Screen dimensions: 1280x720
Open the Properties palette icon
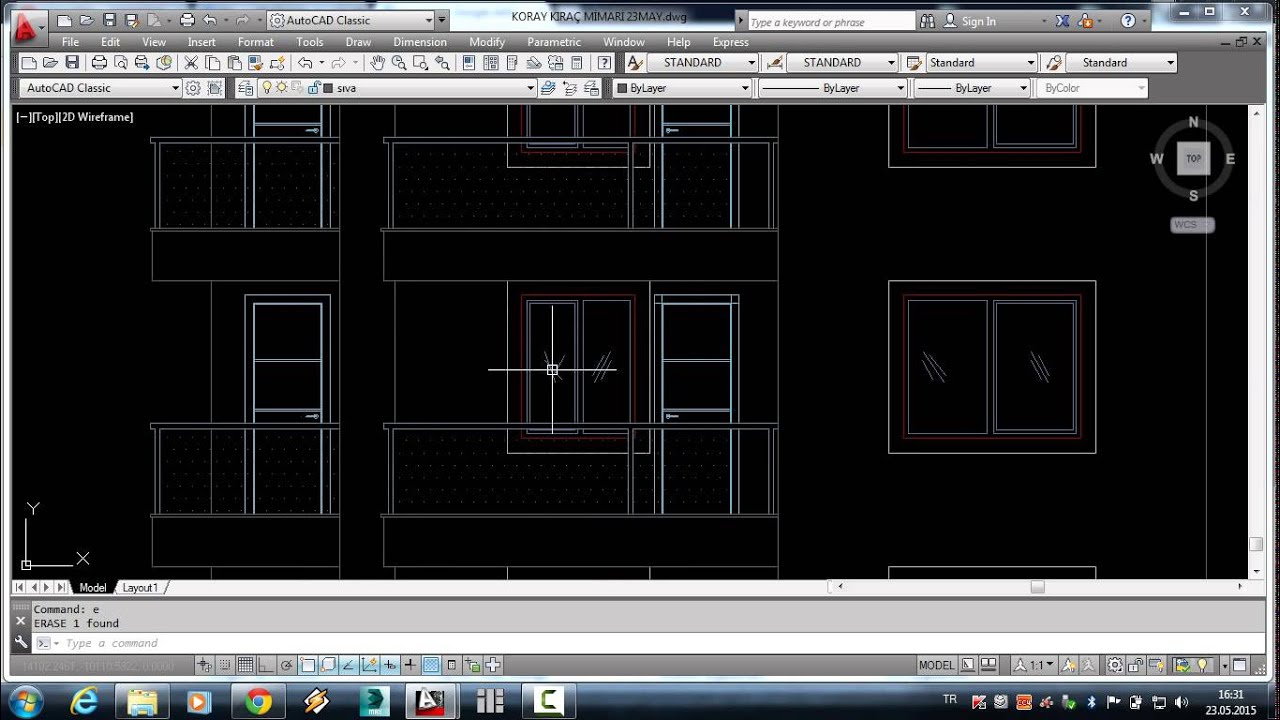click(468, 62)
